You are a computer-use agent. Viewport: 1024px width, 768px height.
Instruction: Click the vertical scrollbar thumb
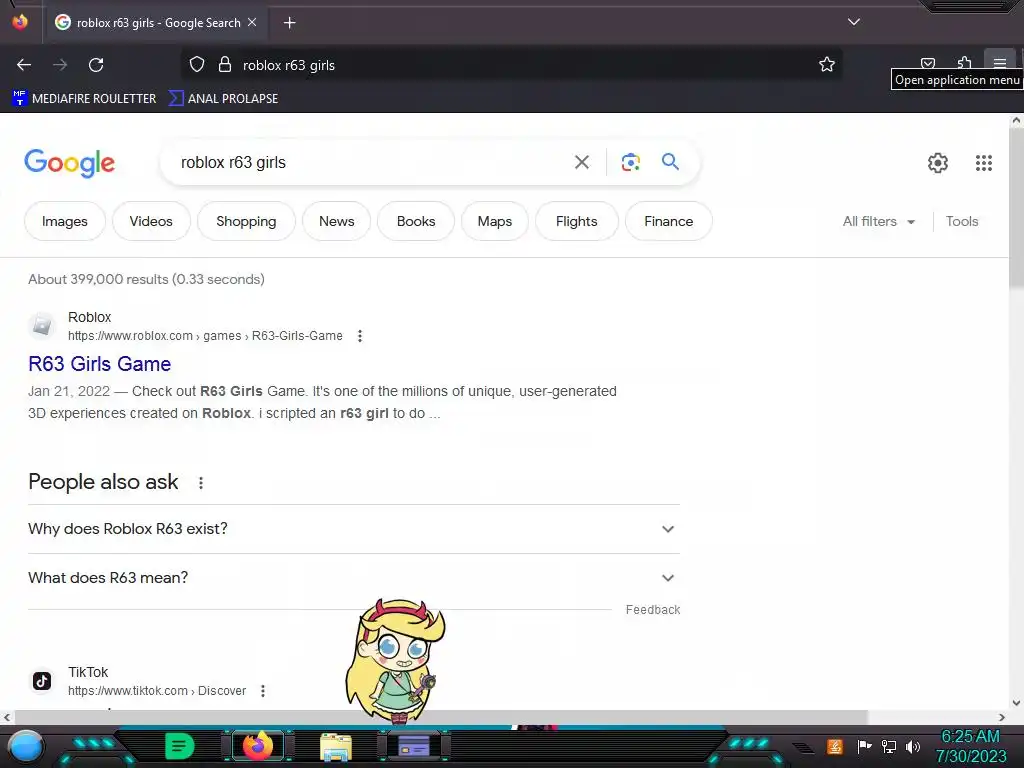(1016, 208)
